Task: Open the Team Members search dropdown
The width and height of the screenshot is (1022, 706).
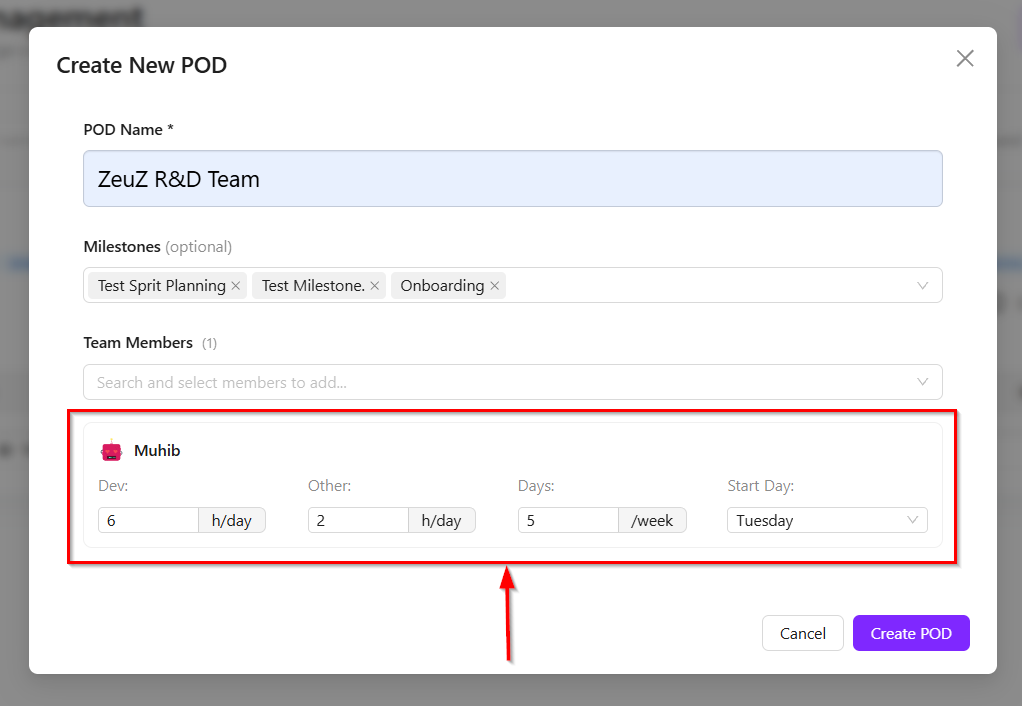Action: (512, 382)
